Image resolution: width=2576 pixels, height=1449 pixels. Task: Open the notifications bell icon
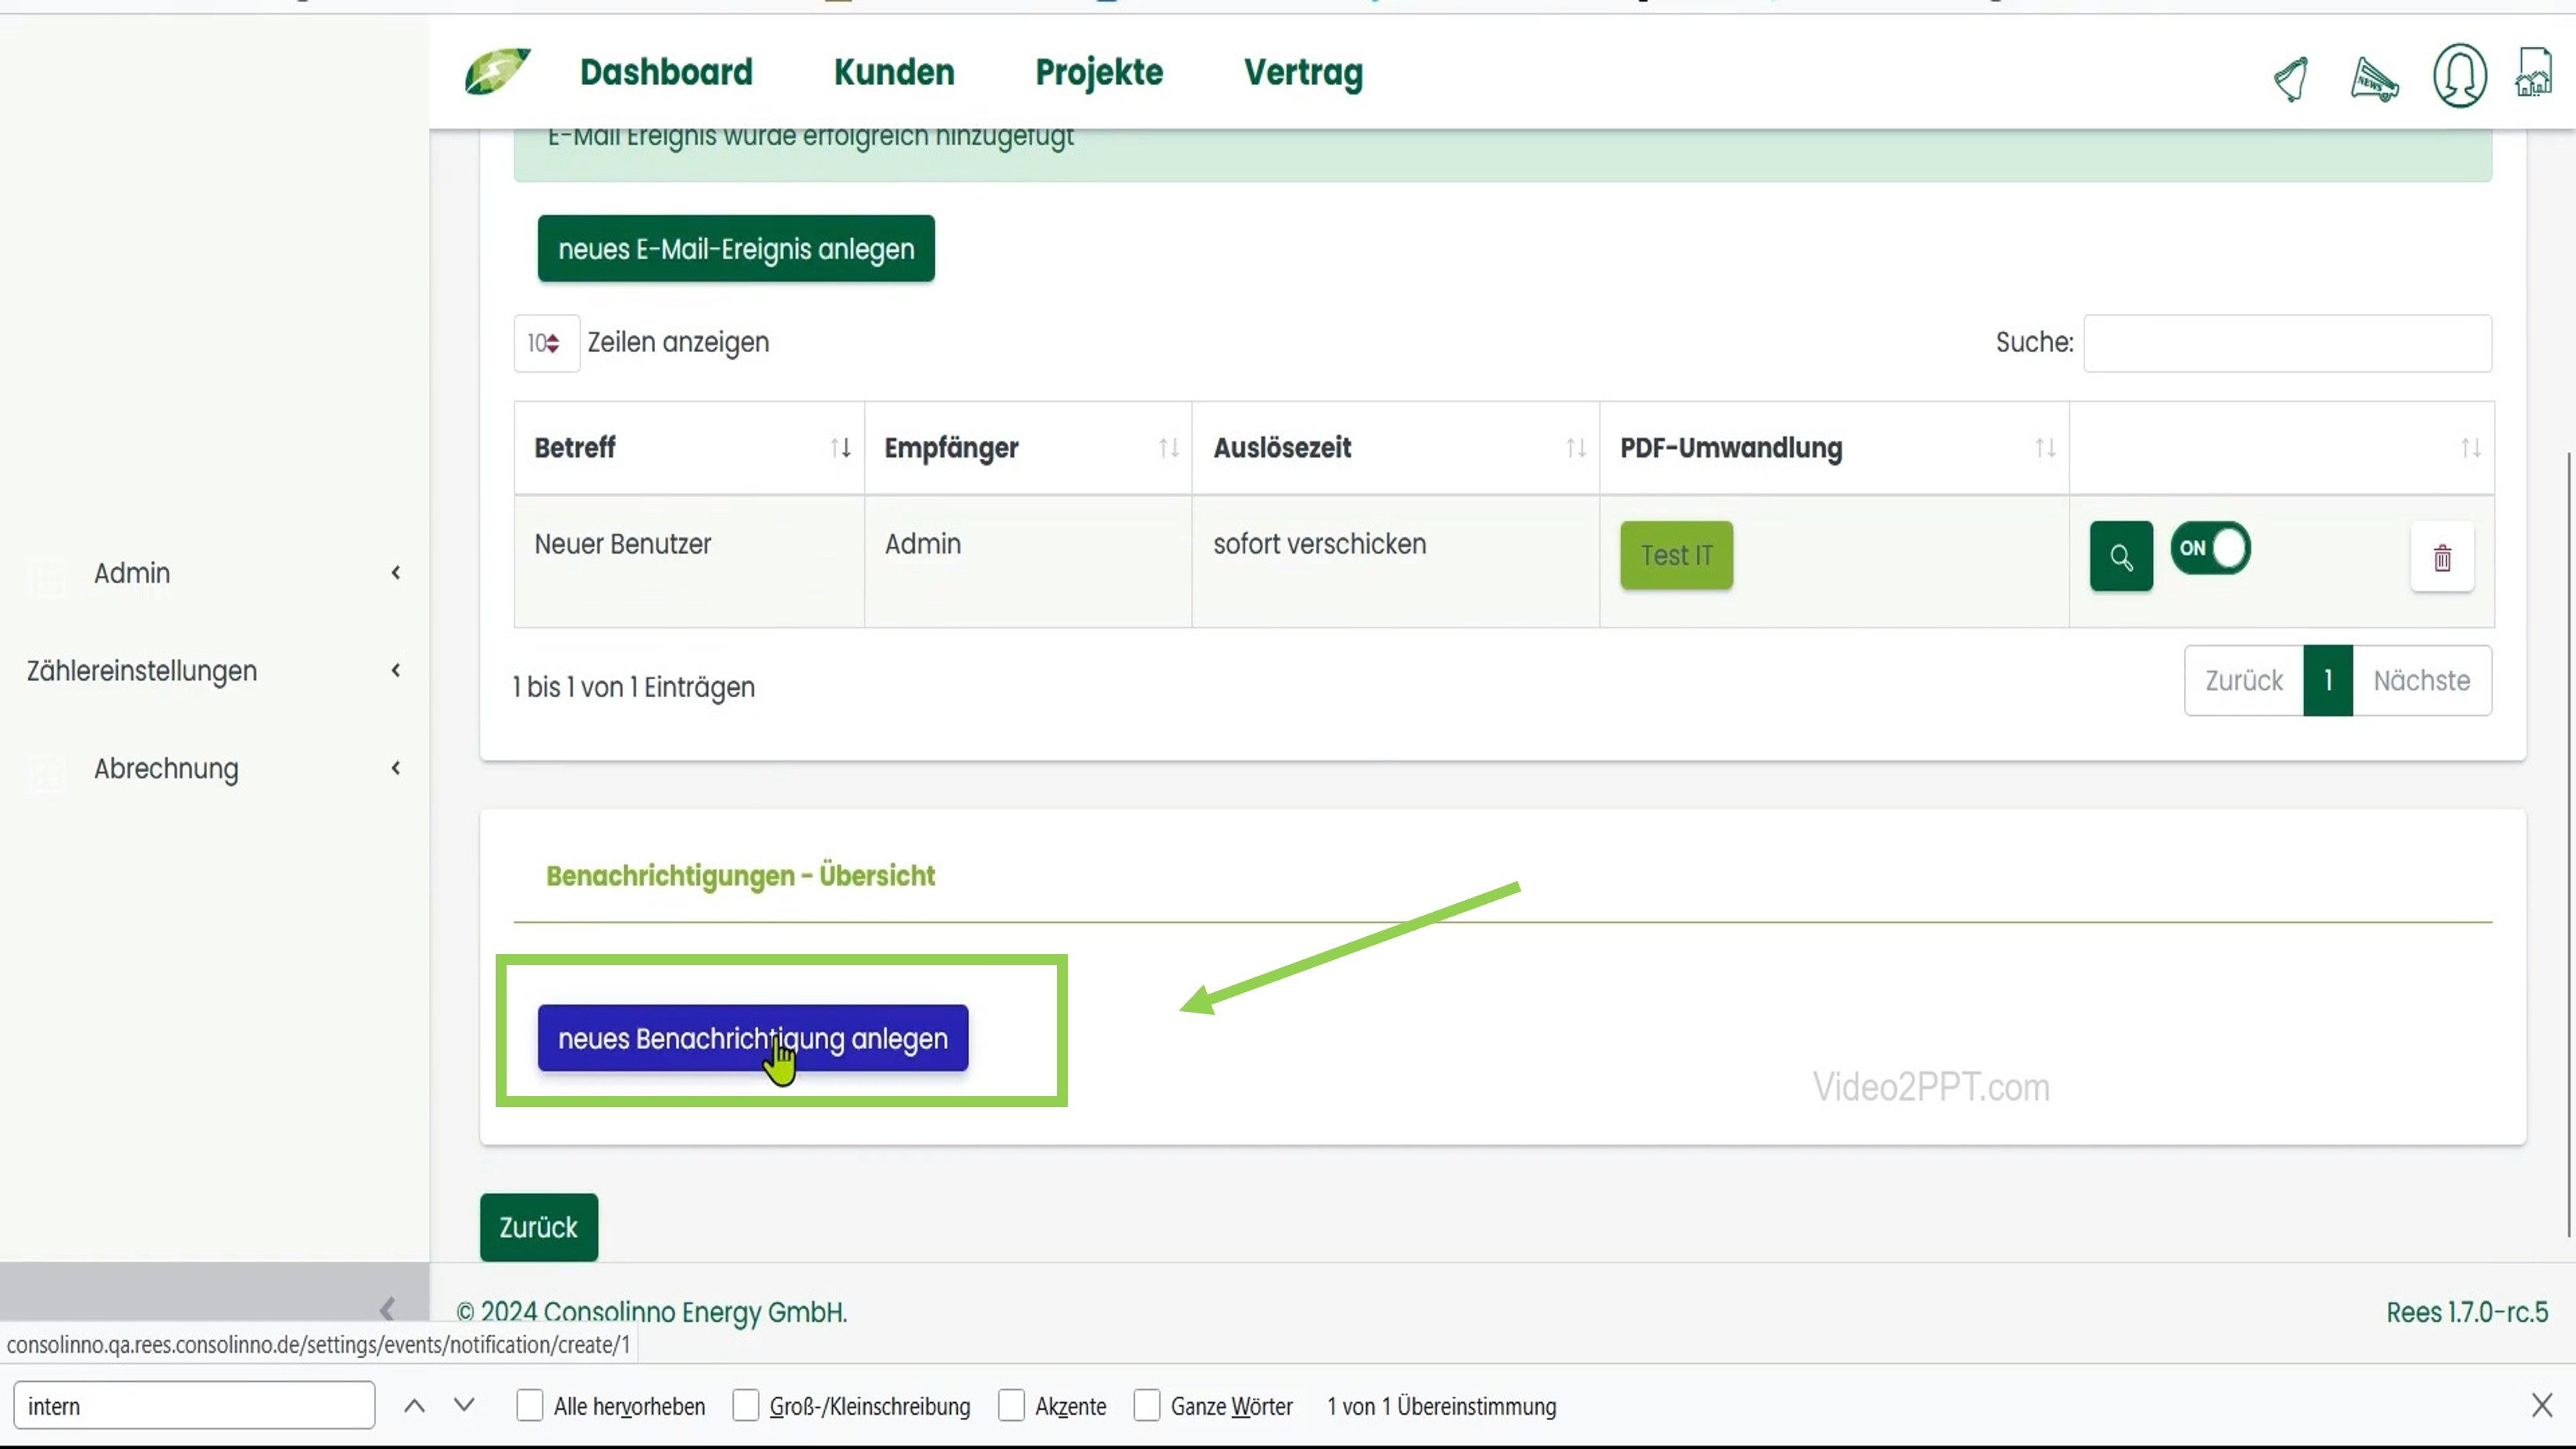(2291, 78)
